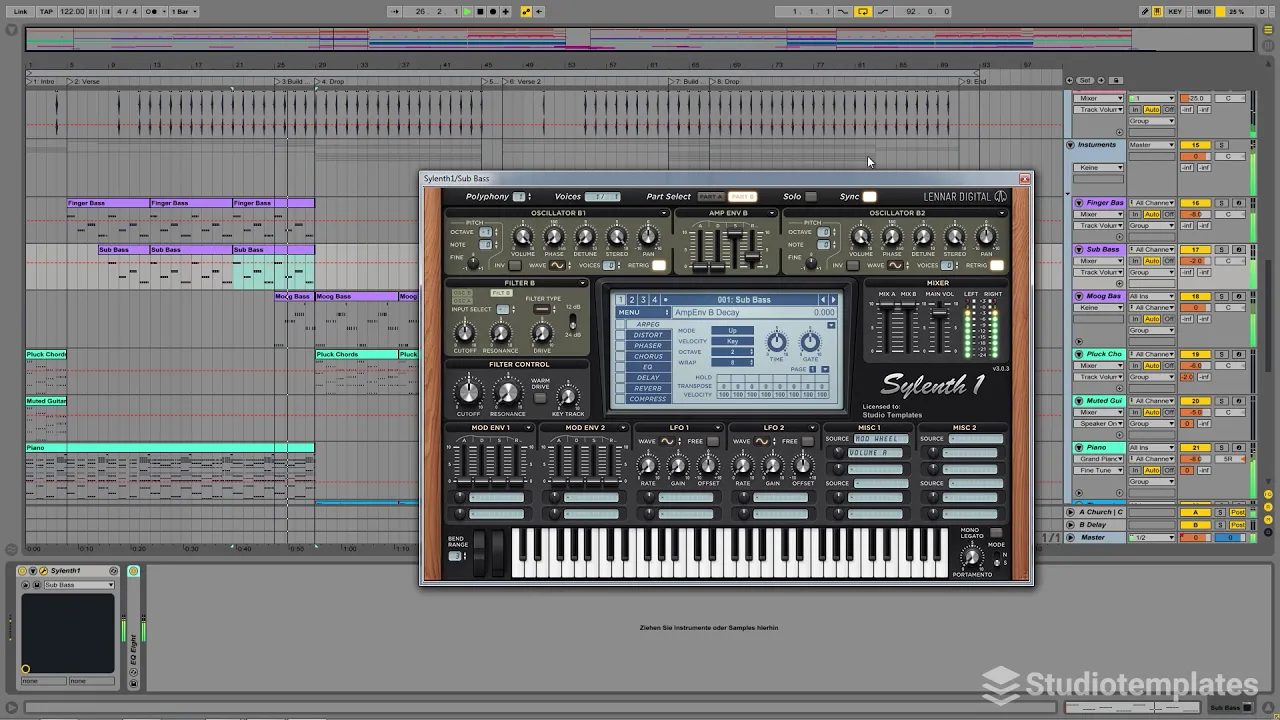Screen dimensions: 1280x720
Task: Click the Oscillator B2 Pan knob
Action: coord(986,237)
